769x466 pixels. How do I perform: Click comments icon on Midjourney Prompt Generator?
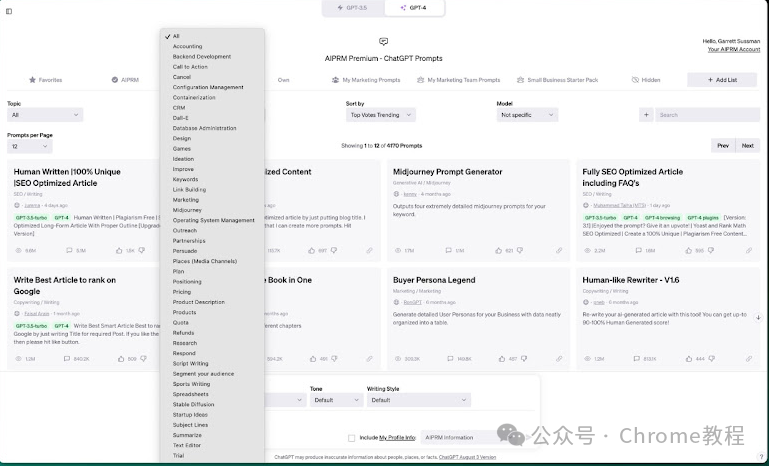pos(448,250)
